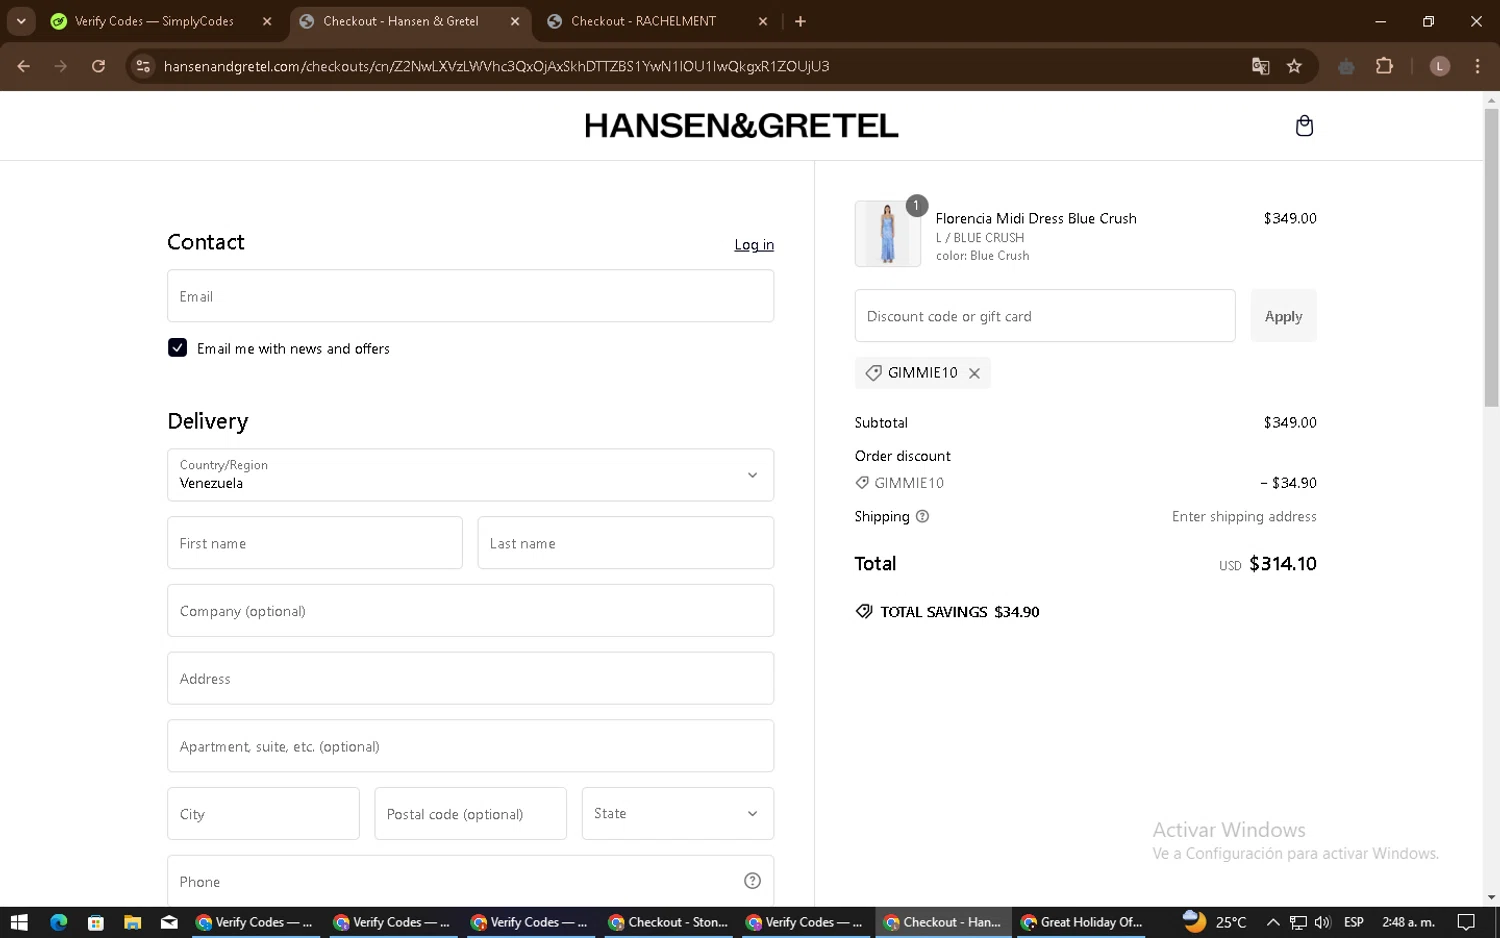Click the ESP language indicator
This screenshot has width=1500, height=938.
1354,922
